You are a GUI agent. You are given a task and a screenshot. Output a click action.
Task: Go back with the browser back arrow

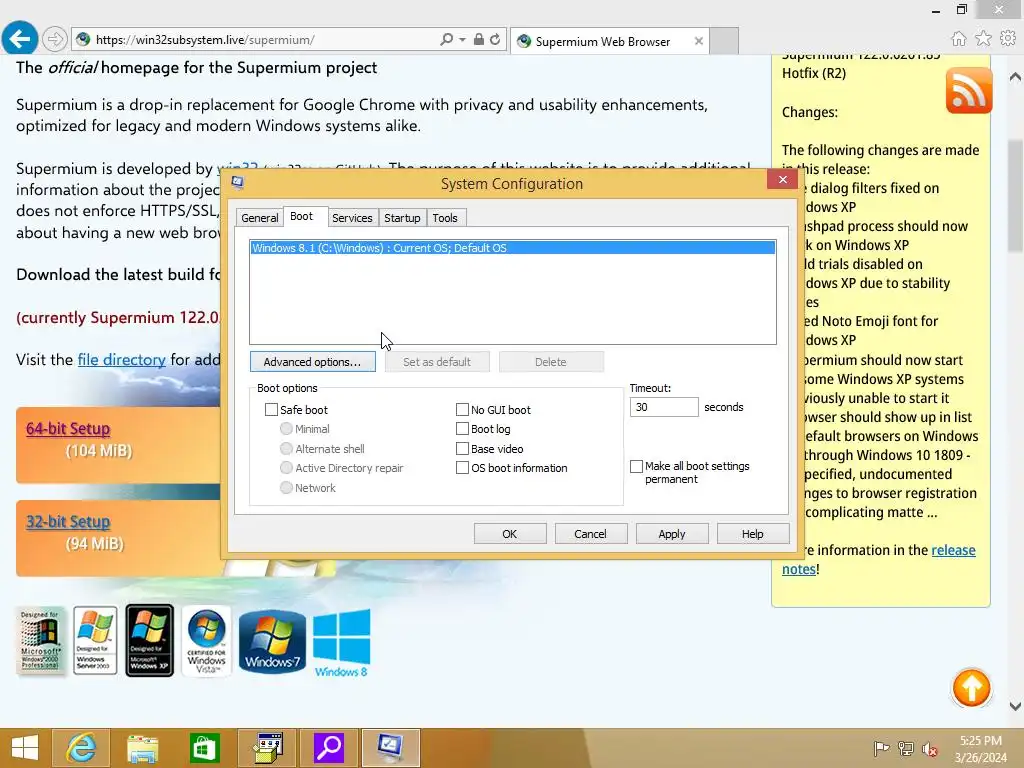coord(20,39)
